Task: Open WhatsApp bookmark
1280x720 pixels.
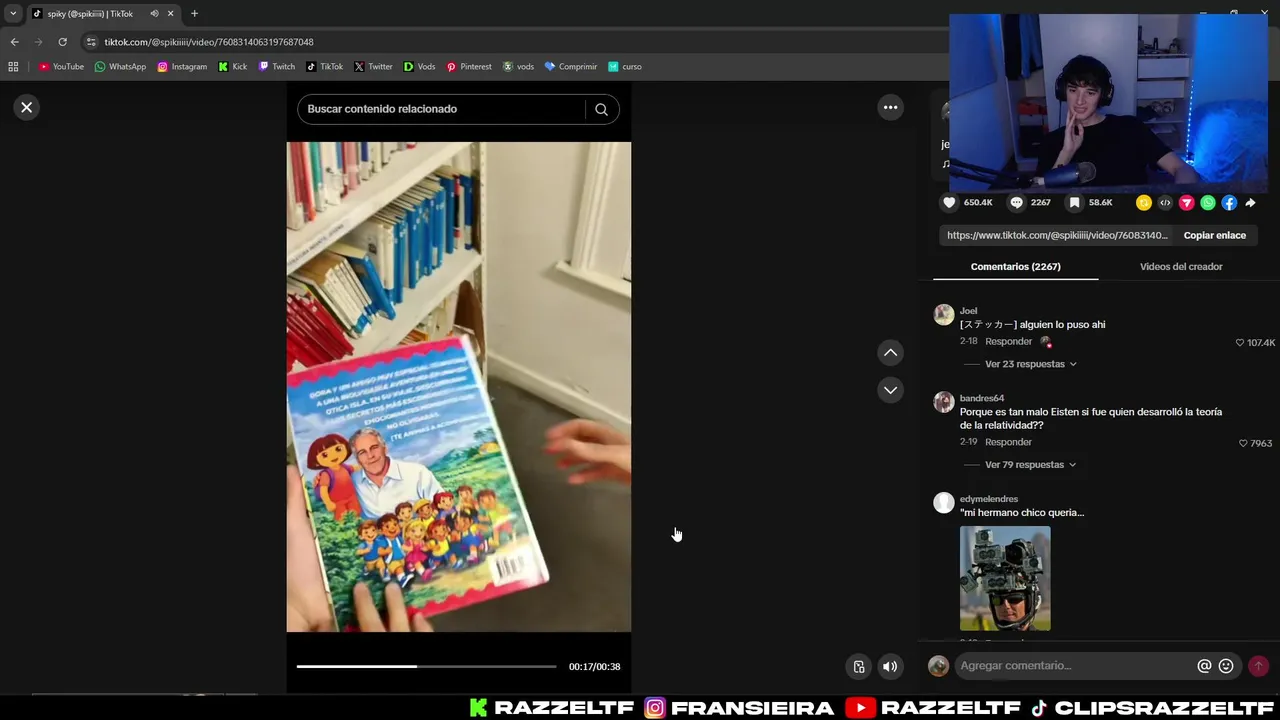Action: [x=120, y=67]
